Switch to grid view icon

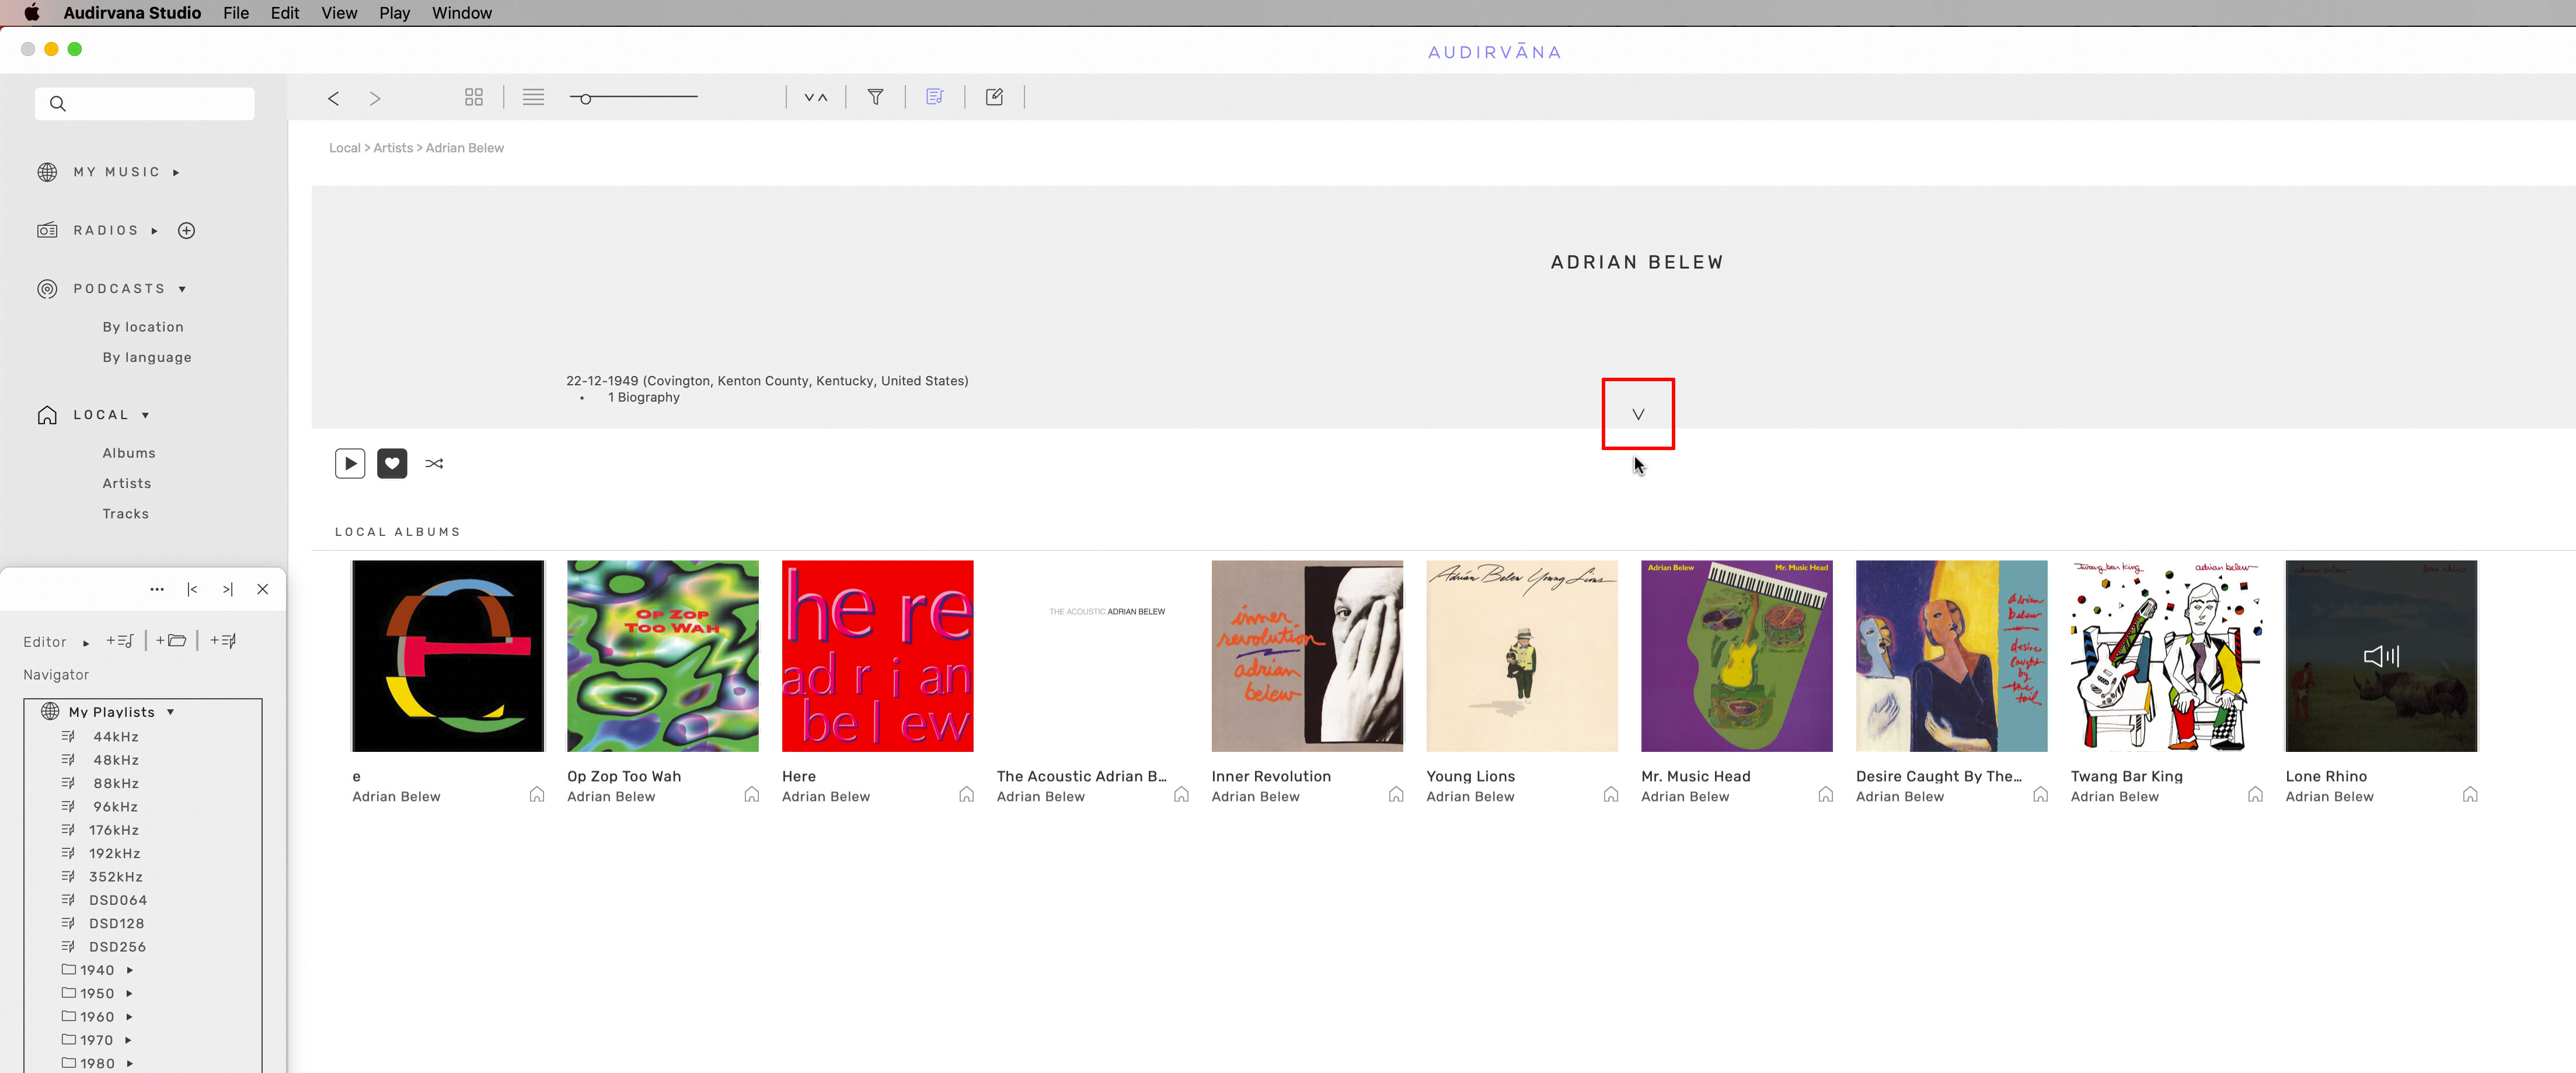tap(474, 97)
